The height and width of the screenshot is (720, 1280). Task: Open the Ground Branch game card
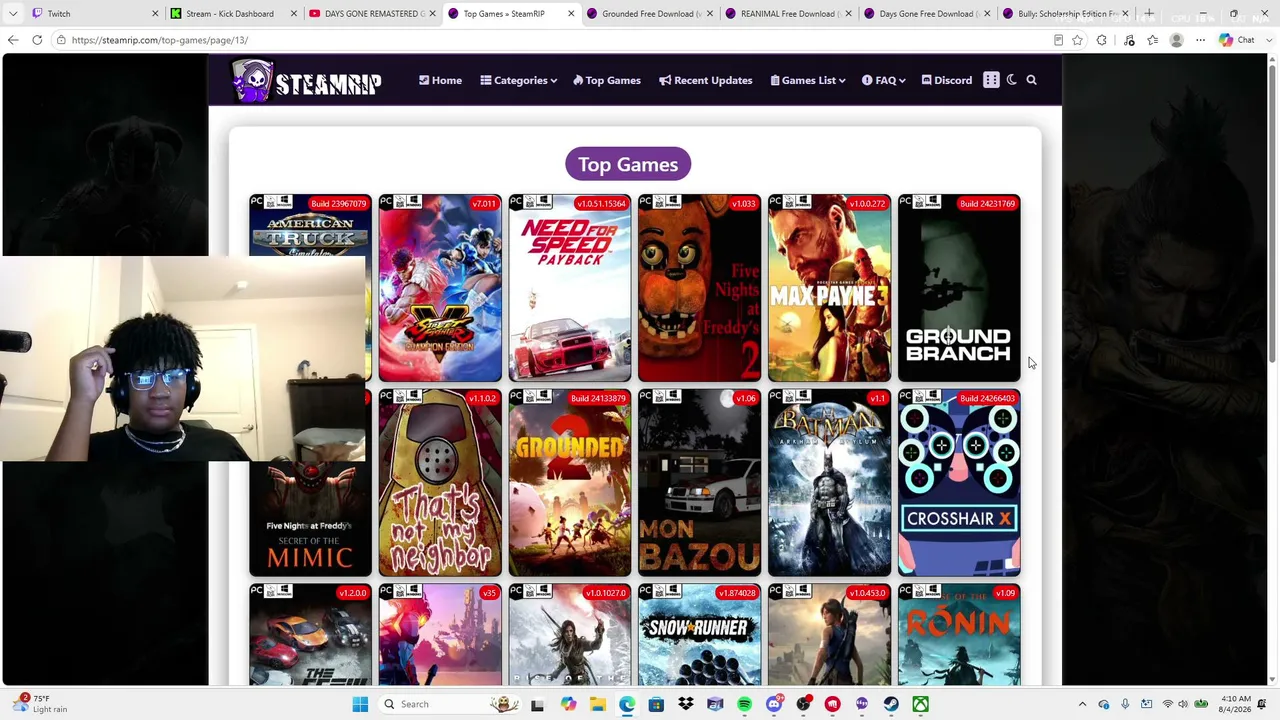pos(959,288)
